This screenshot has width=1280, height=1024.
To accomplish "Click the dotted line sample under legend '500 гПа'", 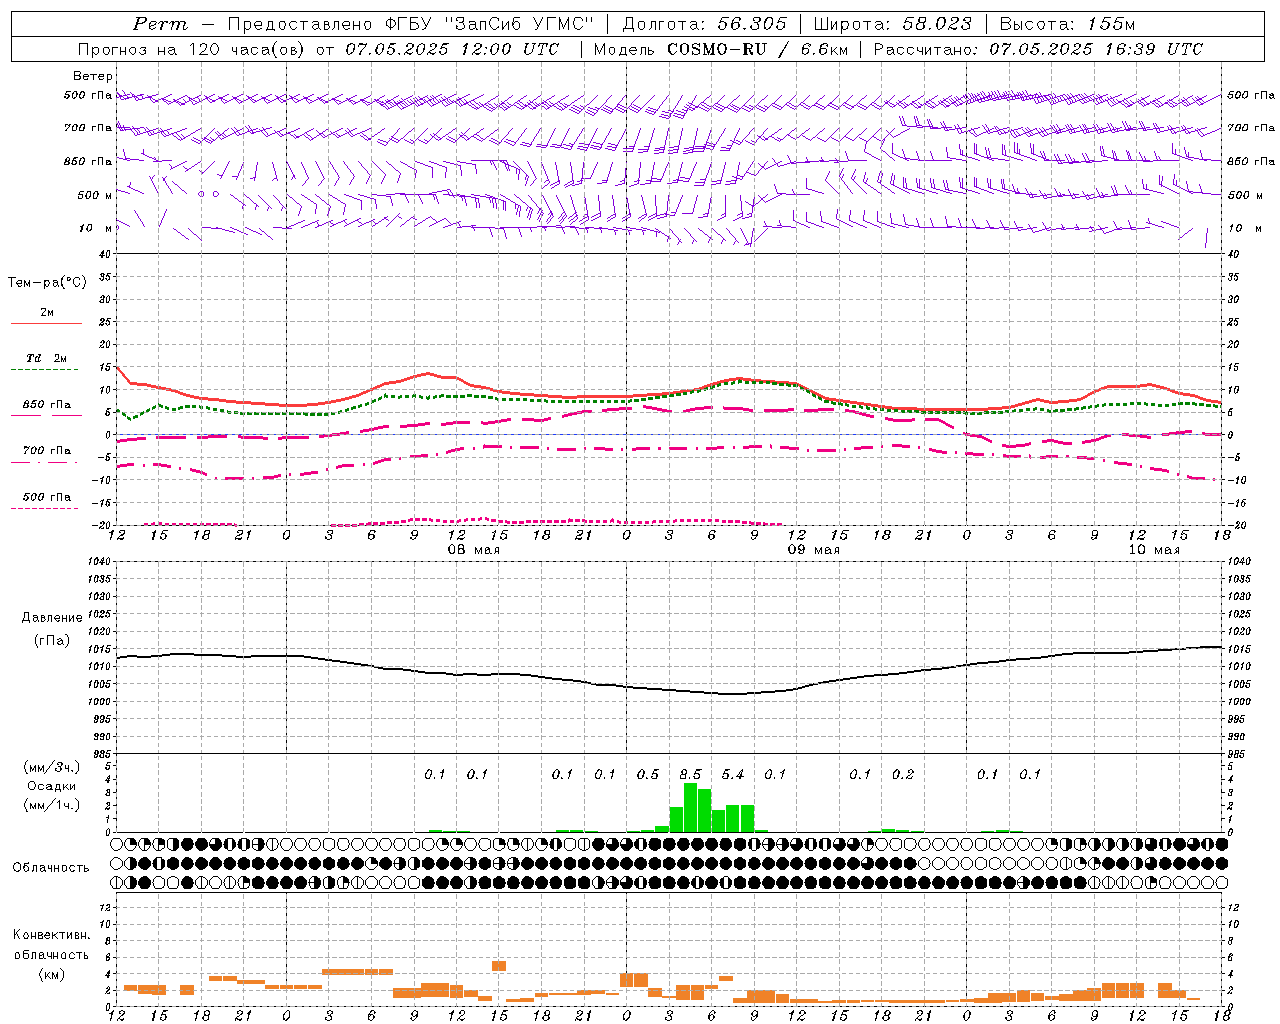I will click(45, 509).
